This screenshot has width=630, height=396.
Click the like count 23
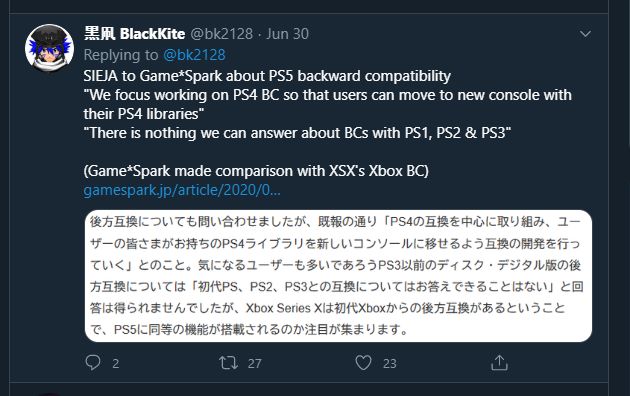point(390,363)
